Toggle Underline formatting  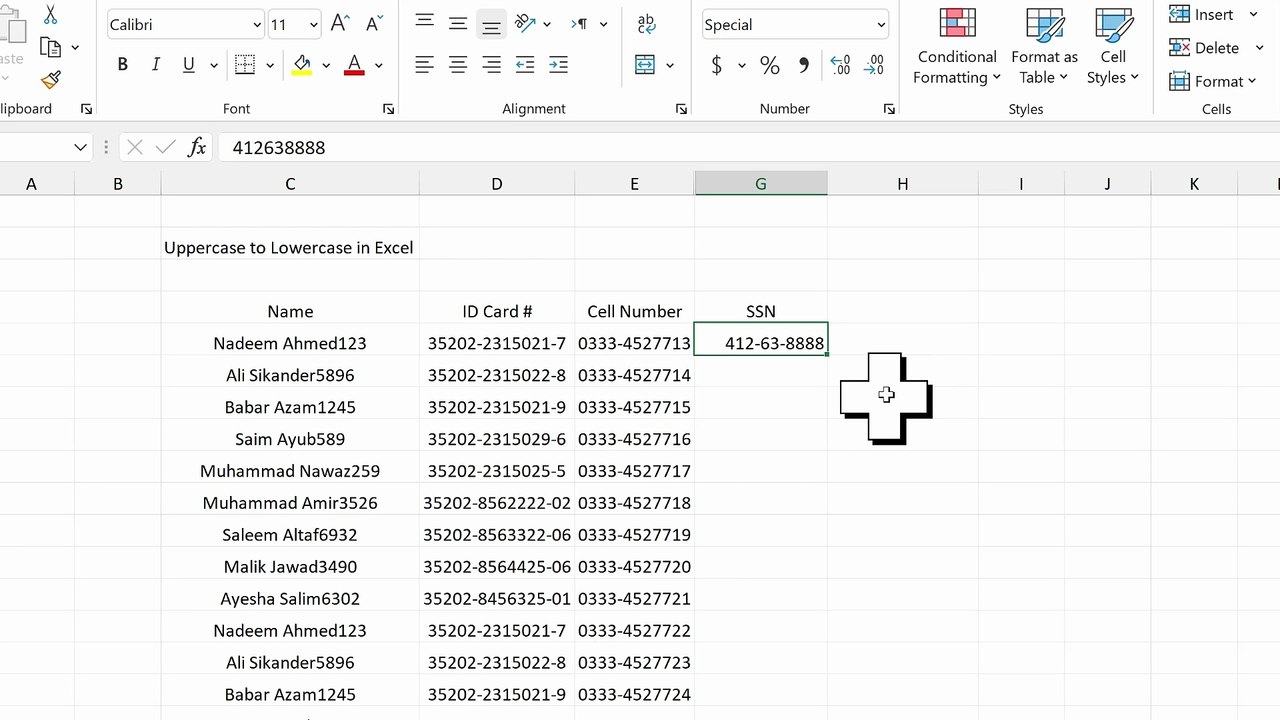pos(188,65)
